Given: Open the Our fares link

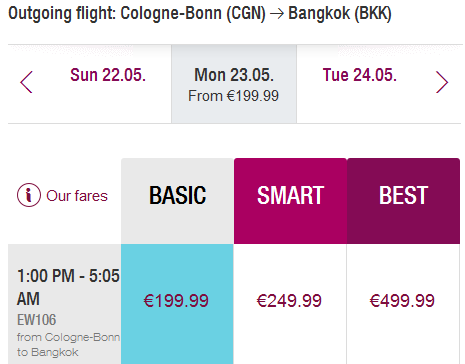Looking at the screenshot, I should click(x=77, y=196).
